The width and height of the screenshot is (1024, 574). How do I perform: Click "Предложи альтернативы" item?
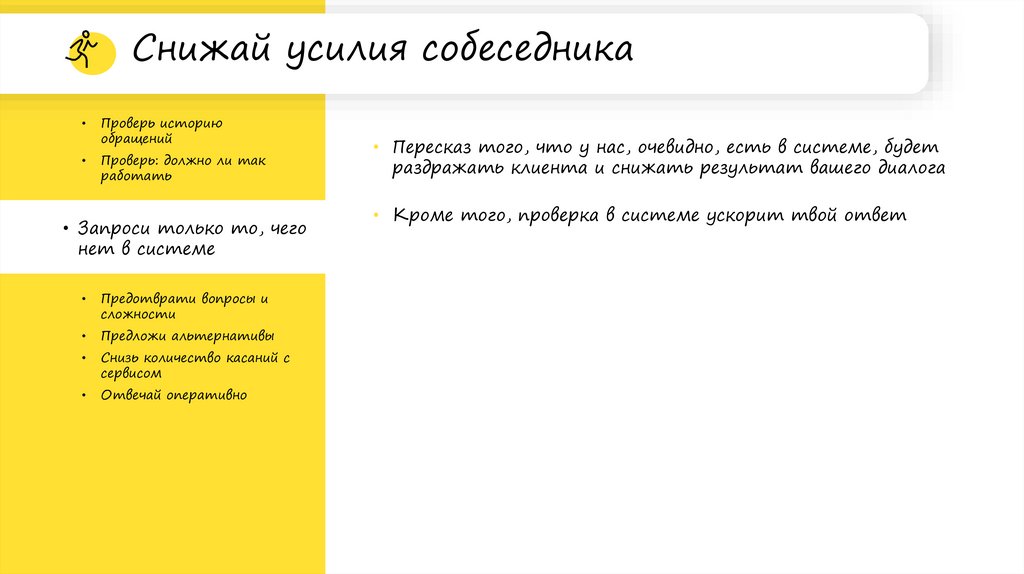[187, 336]
